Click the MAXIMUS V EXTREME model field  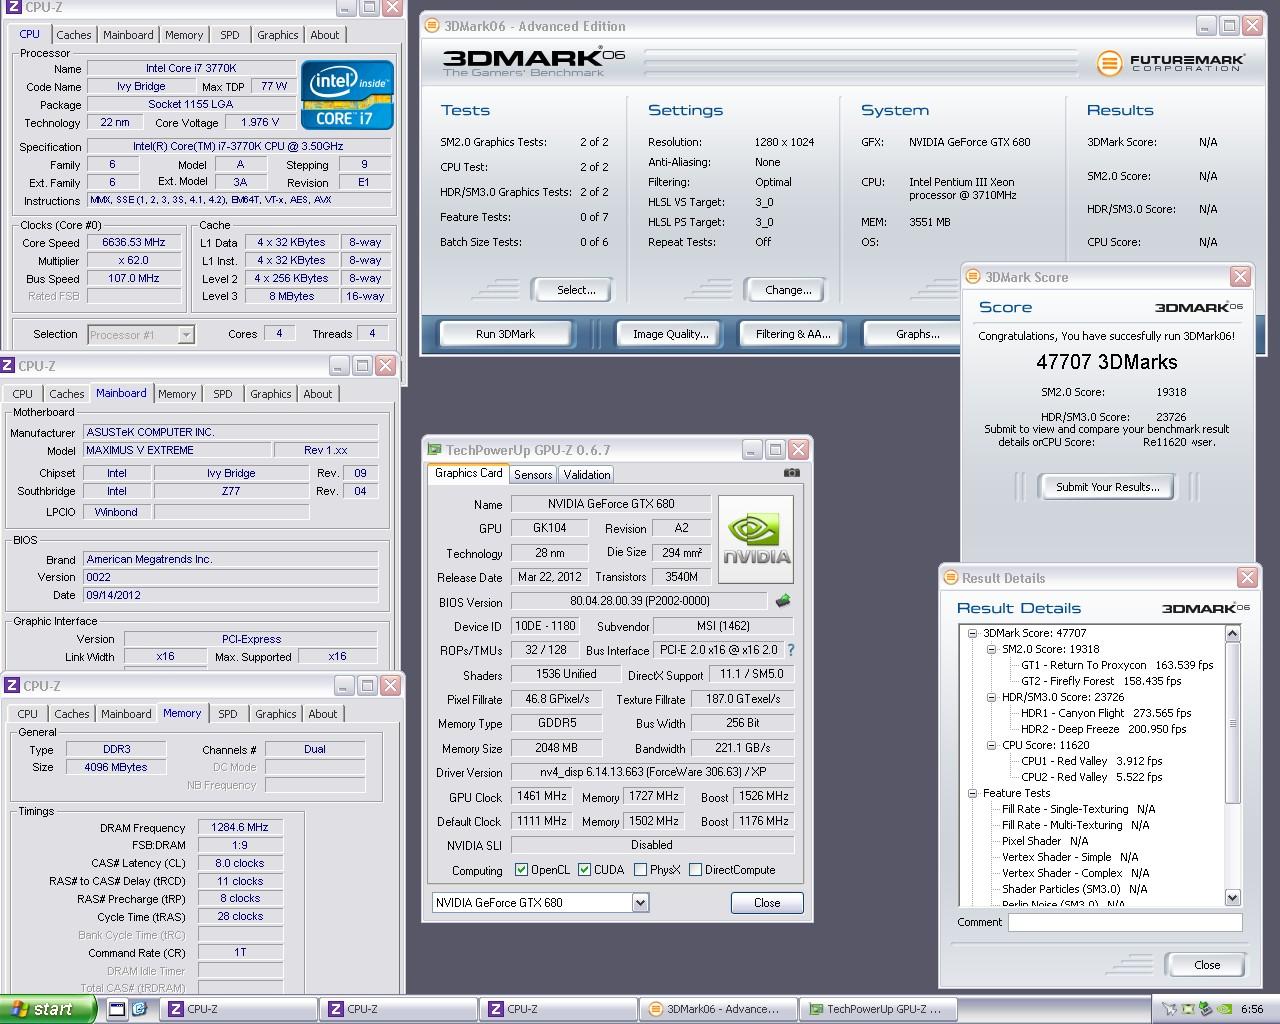tap(176, 450)
